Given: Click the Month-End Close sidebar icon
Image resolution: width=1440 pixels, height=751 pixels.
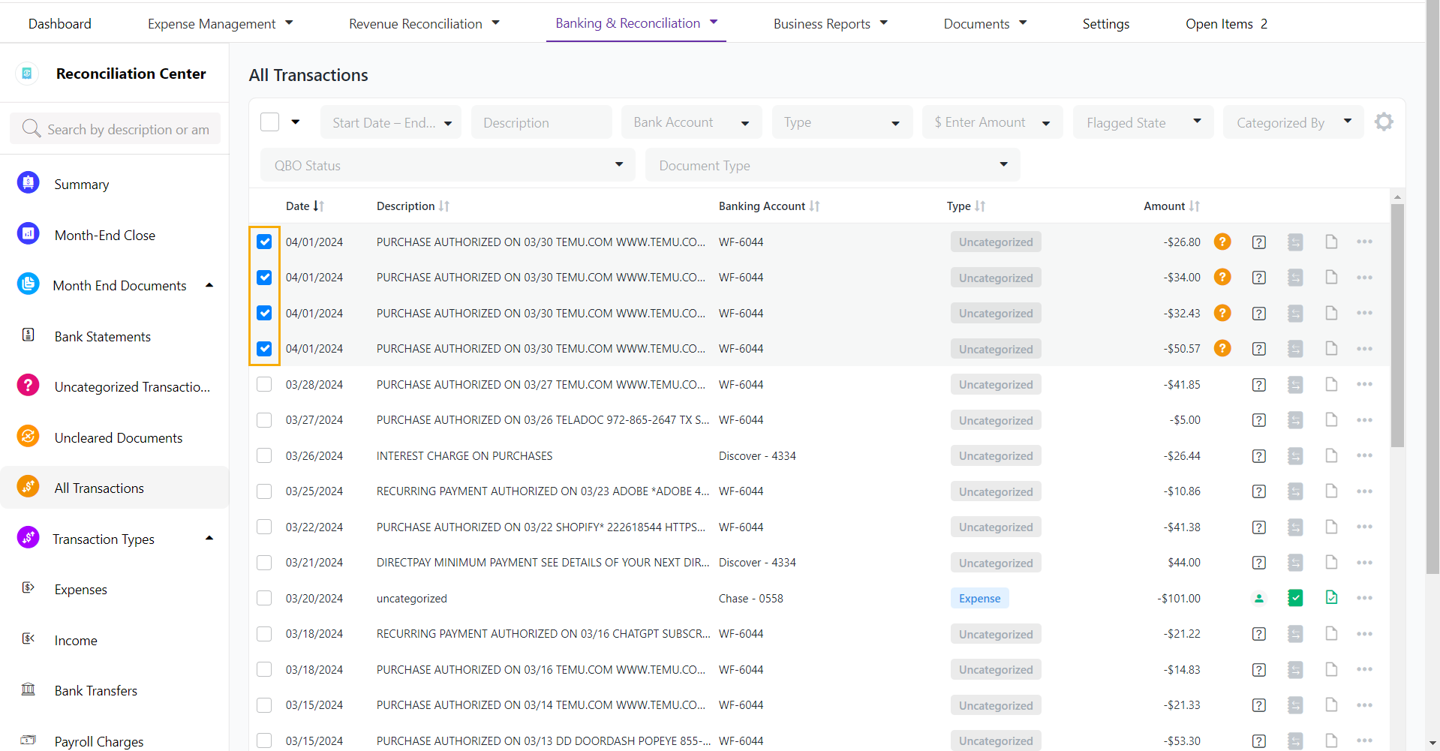Looking at the screenshot, I should click(28, 234).
